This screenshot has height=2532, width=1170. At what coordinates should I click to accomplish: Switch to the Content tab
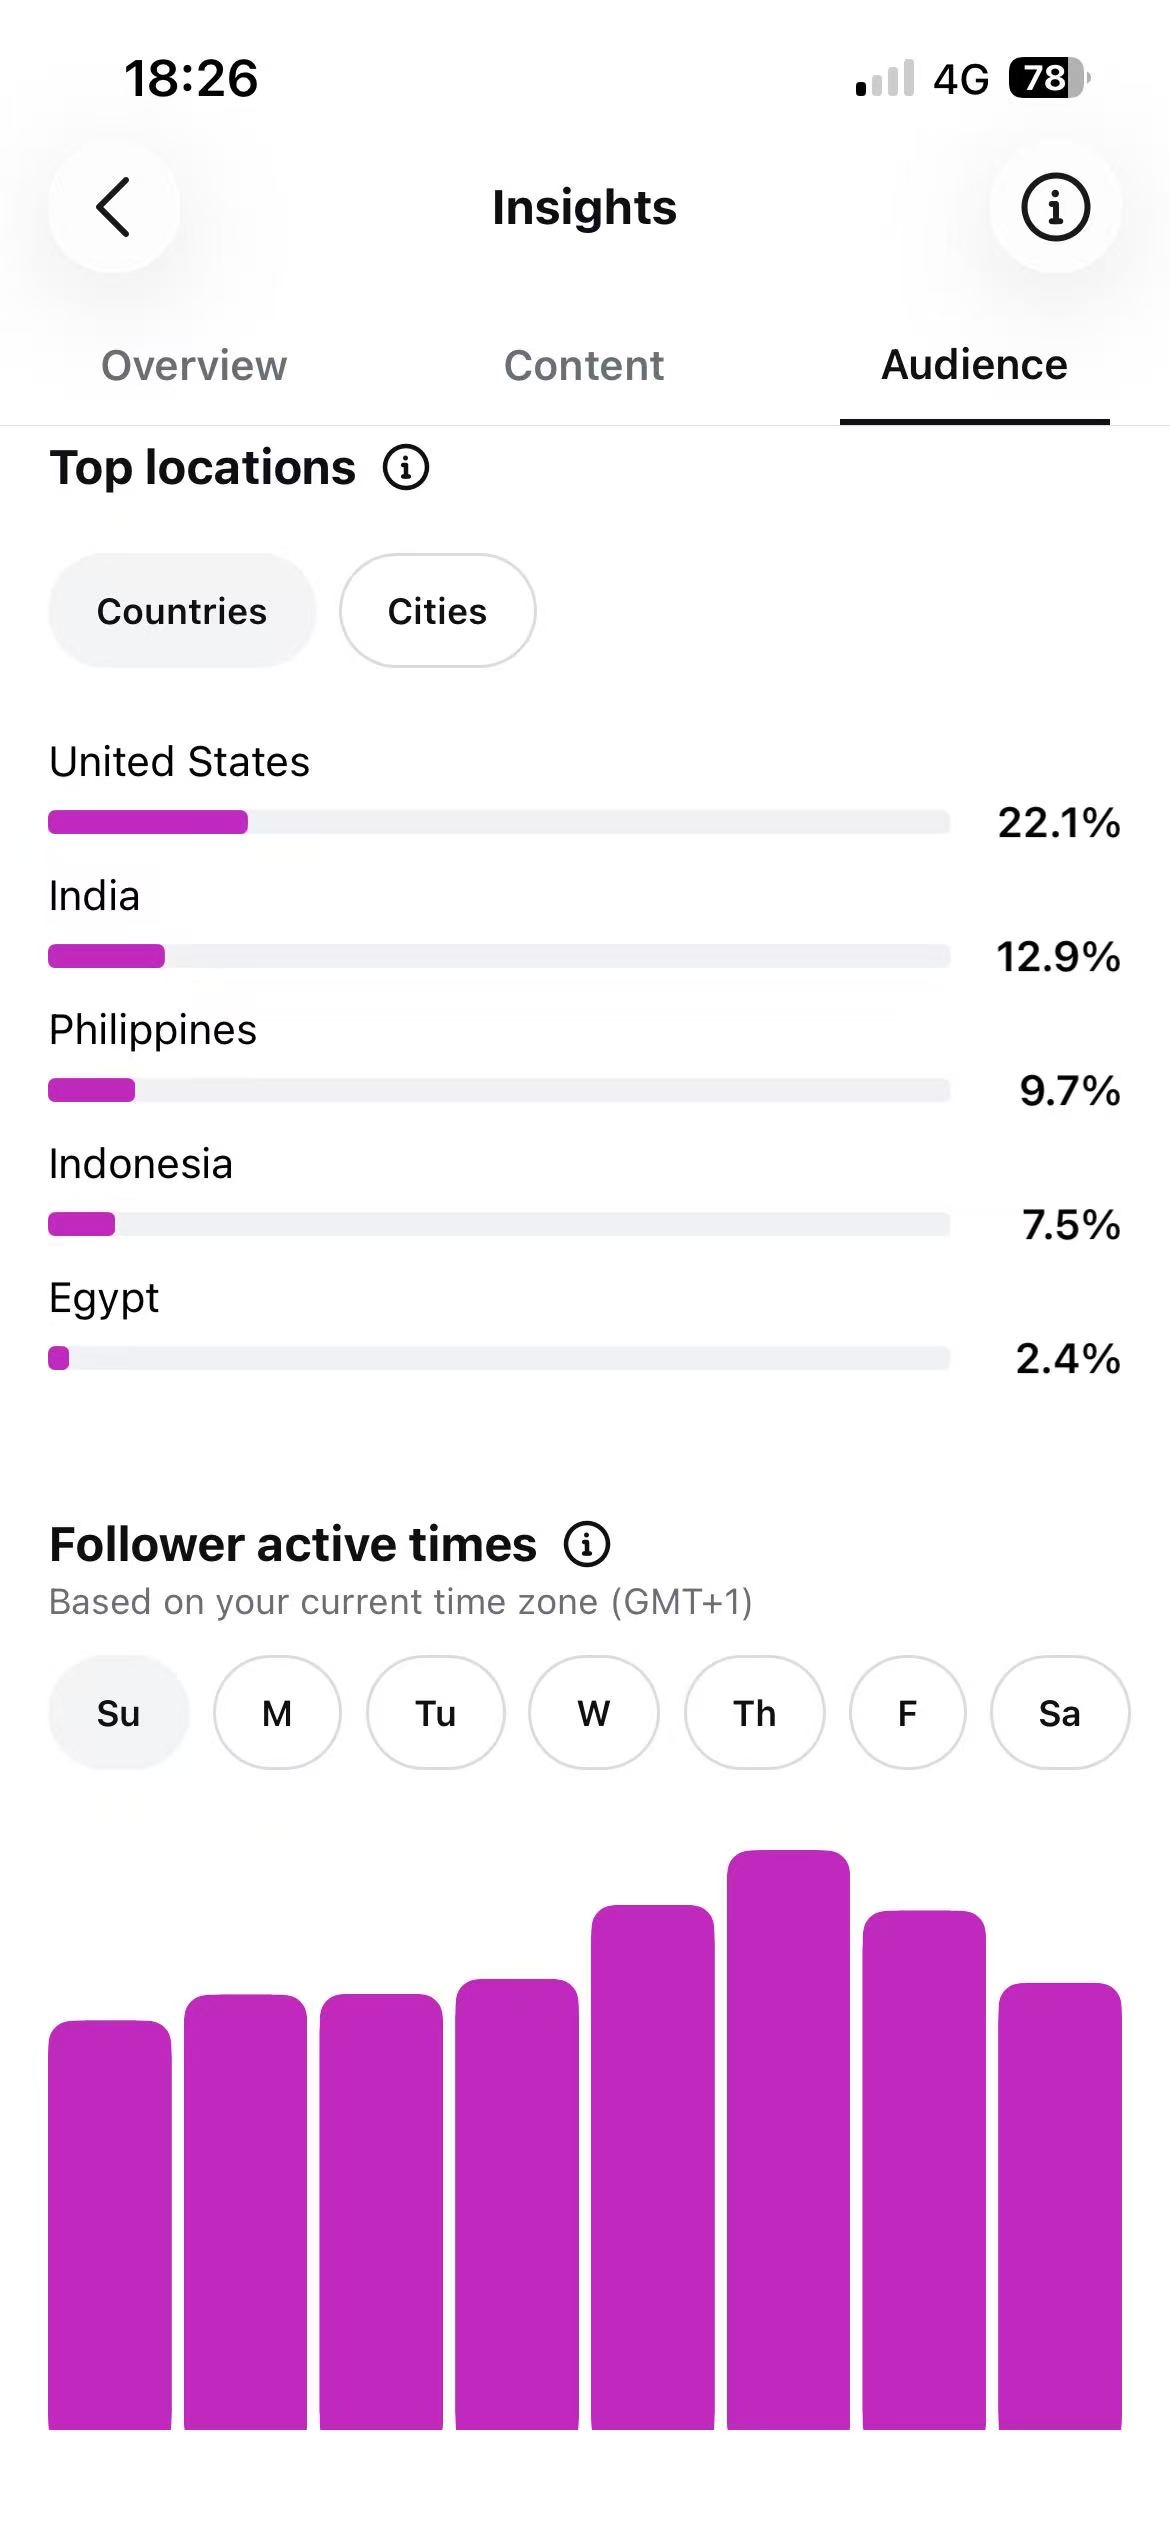pos(584,365)
